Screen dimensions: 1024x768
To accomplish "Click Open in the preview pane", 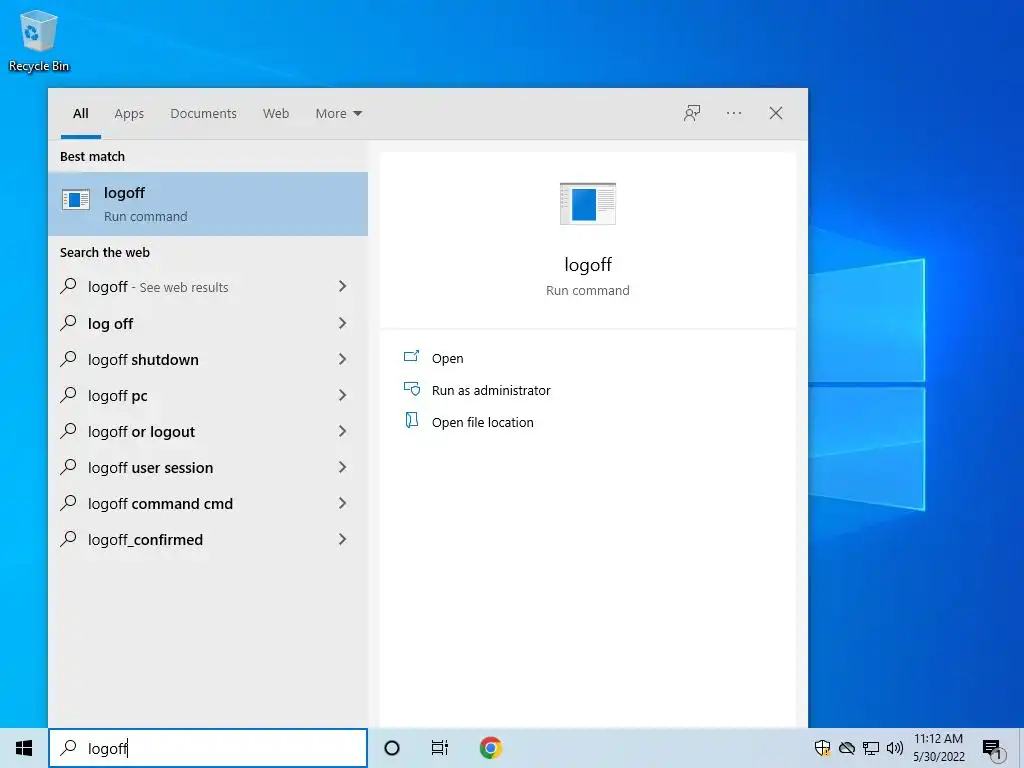I will [447, 359].
